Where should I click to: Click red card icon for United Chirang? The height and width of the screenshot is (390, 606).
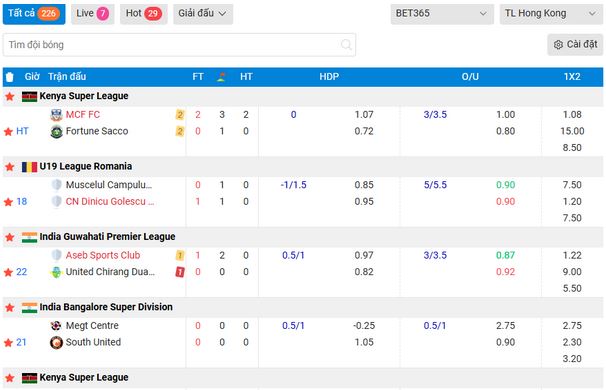[180, 272]
